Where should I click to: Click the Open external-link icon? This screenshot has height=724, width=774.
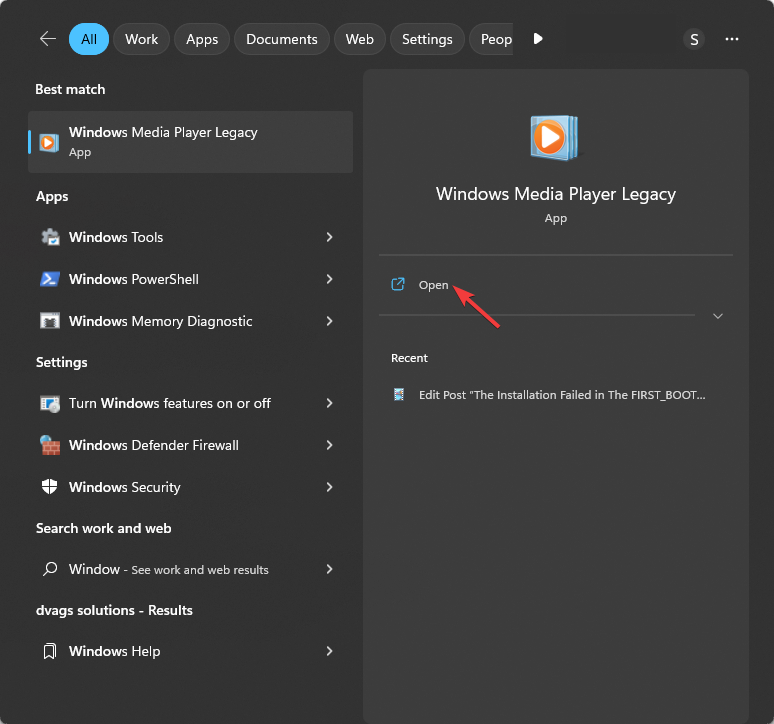click(x=398, y=284)
